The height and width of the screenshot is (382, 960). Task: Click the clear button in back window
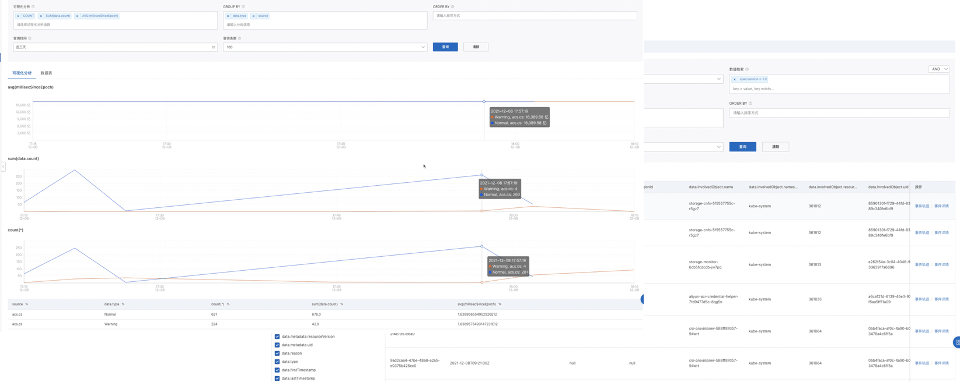(776, 147)
